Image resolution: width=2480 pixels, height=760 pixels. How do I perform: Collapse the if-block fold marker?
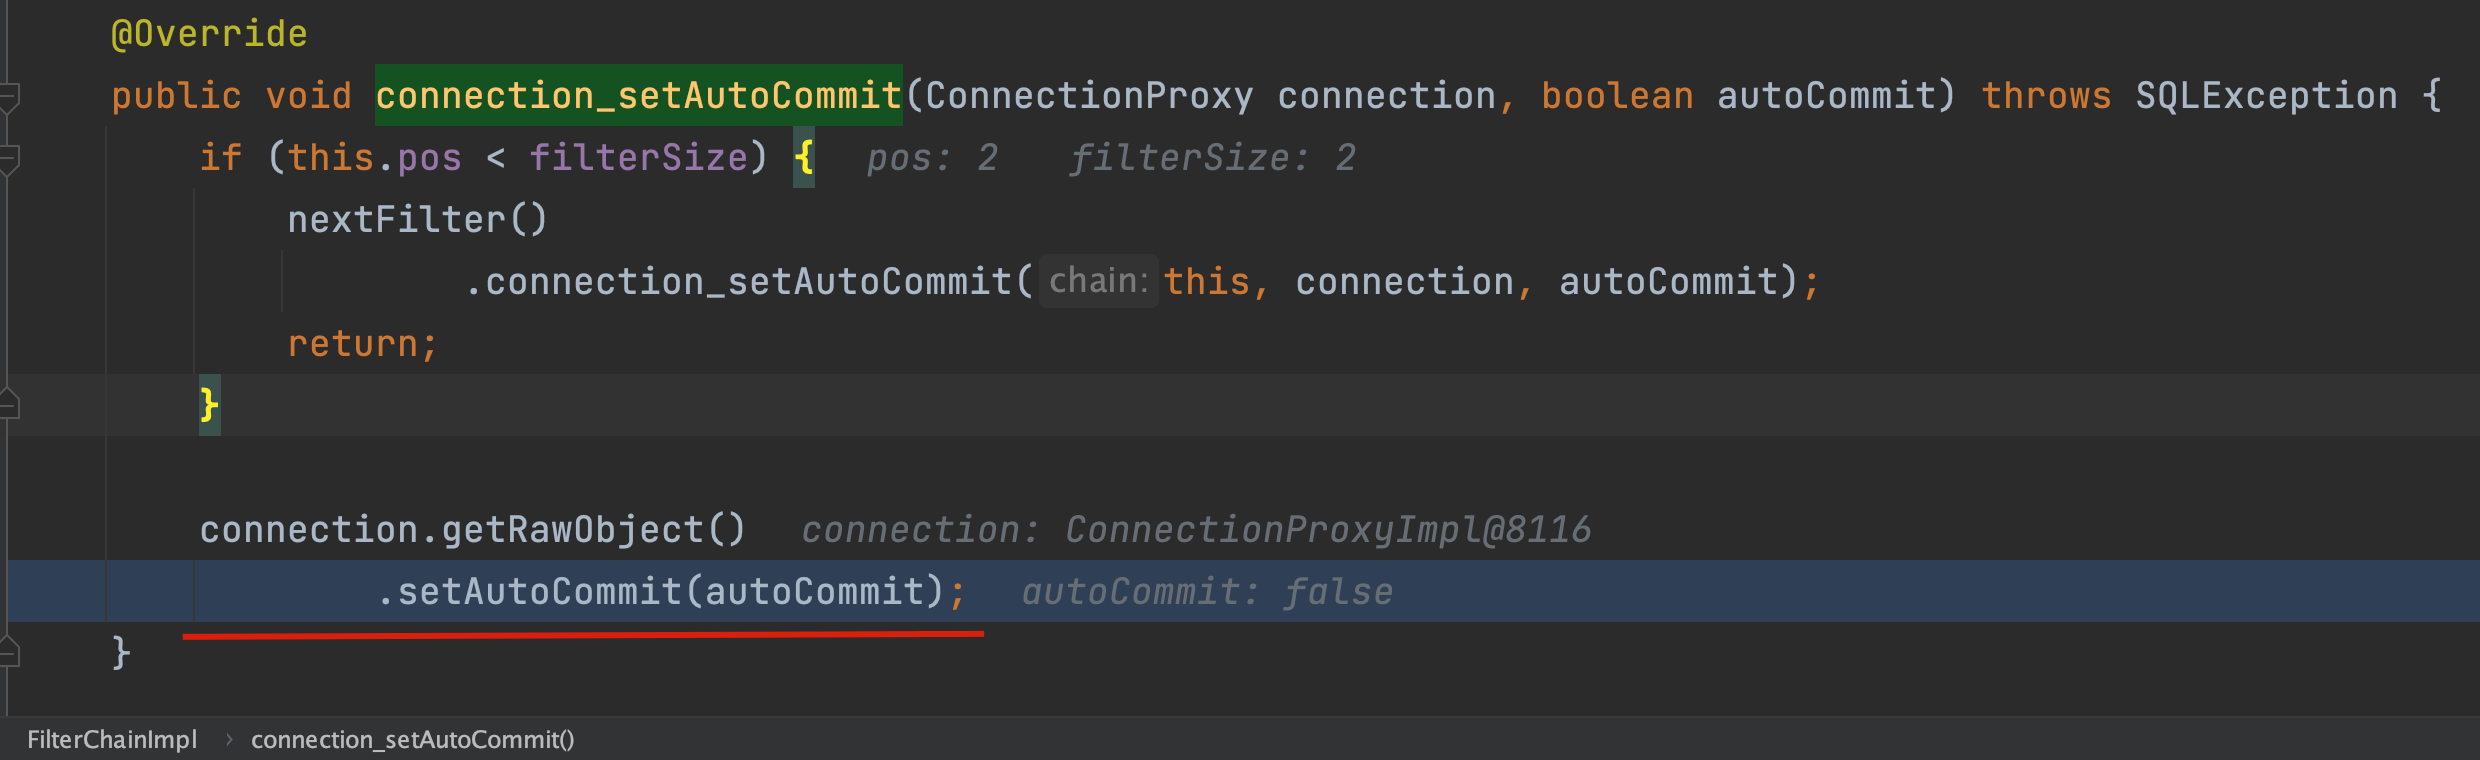(x=9, y=159)
